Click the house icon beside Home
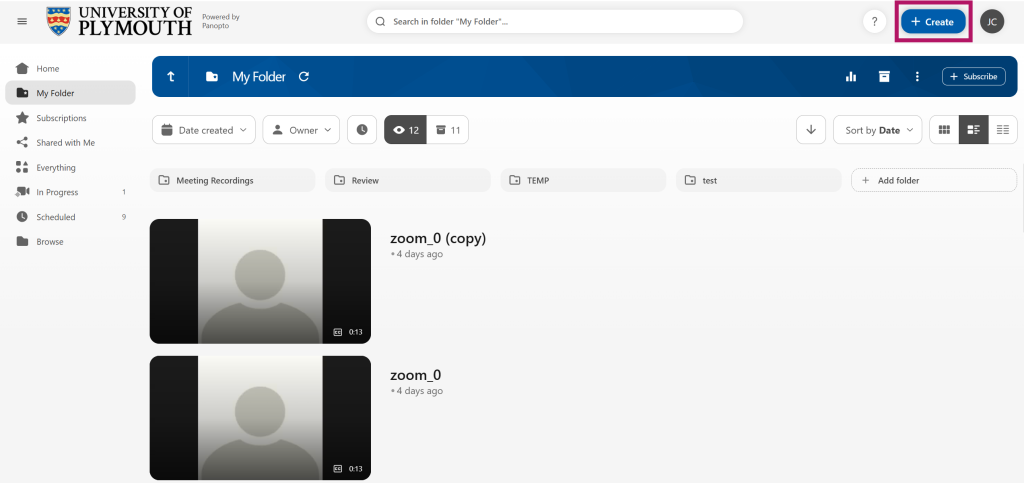Screen dimensions: 1024x483 22,69
